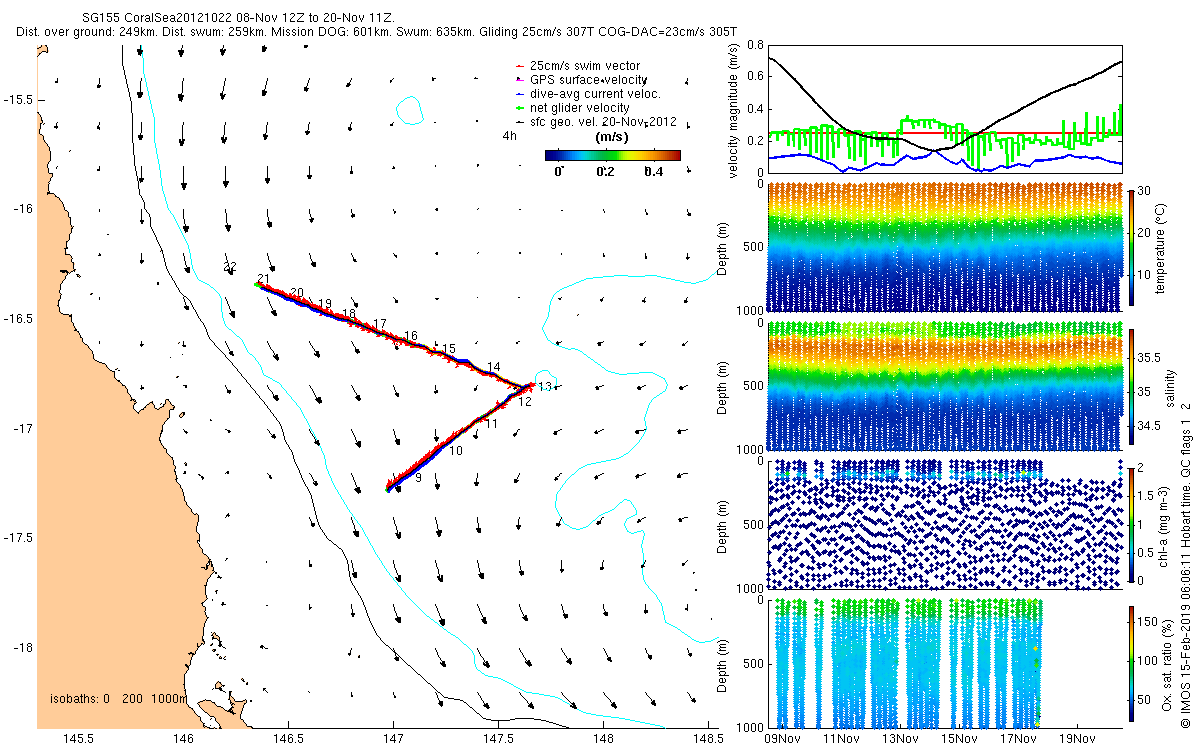Click the temperature depth-section plot
This screenshot has width=1200, height=750.
[945, 246]
